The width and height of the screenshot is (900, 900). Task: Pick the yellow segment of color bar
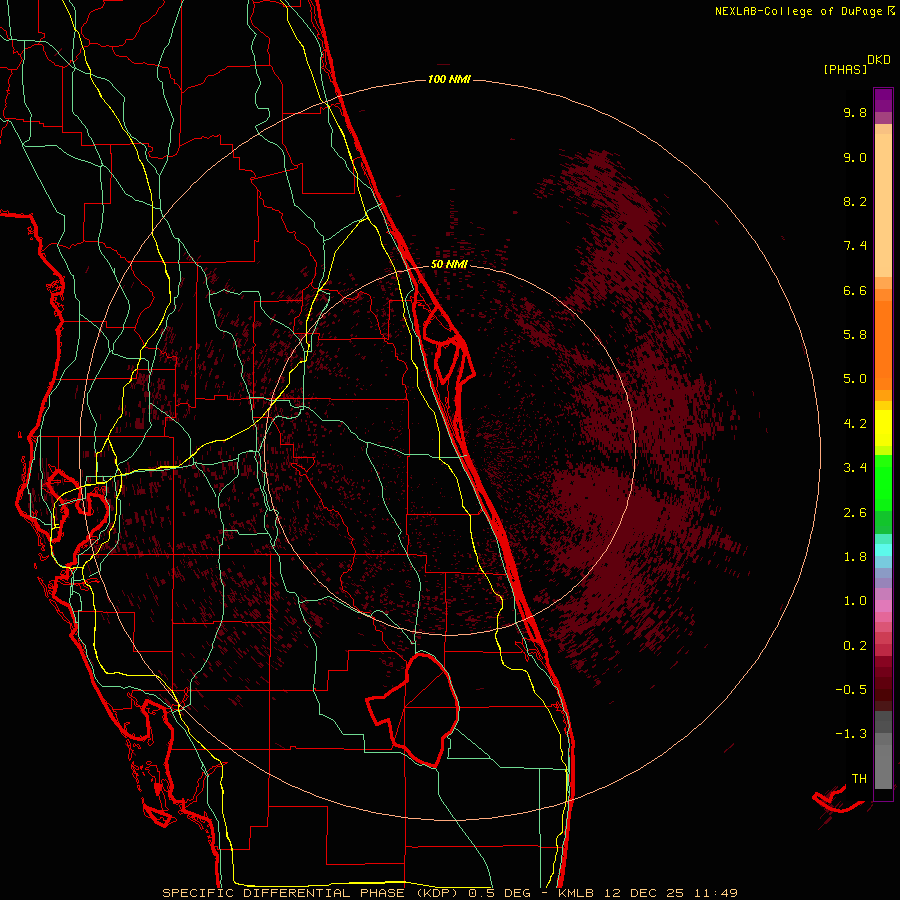[883, 428]
